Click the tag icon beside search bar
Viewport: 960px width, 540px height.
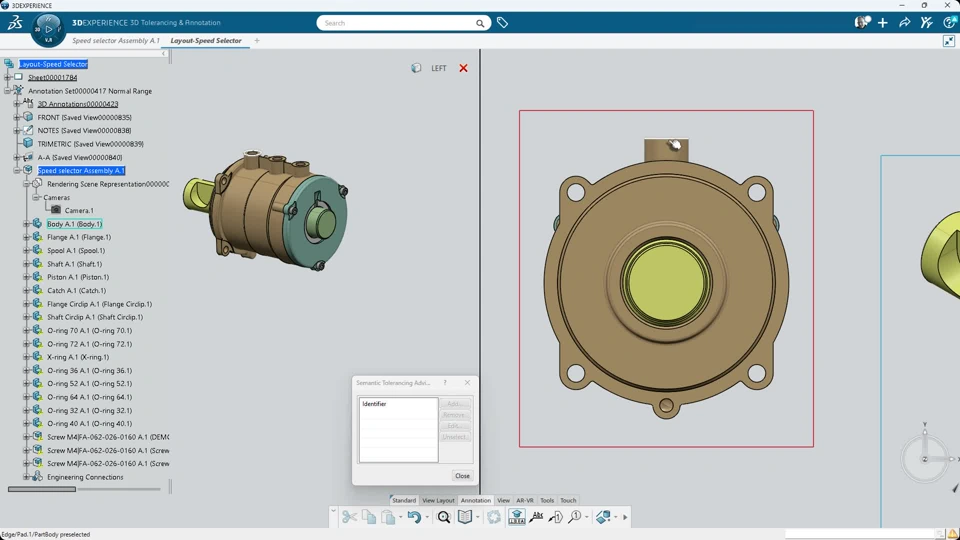[503, 22]
